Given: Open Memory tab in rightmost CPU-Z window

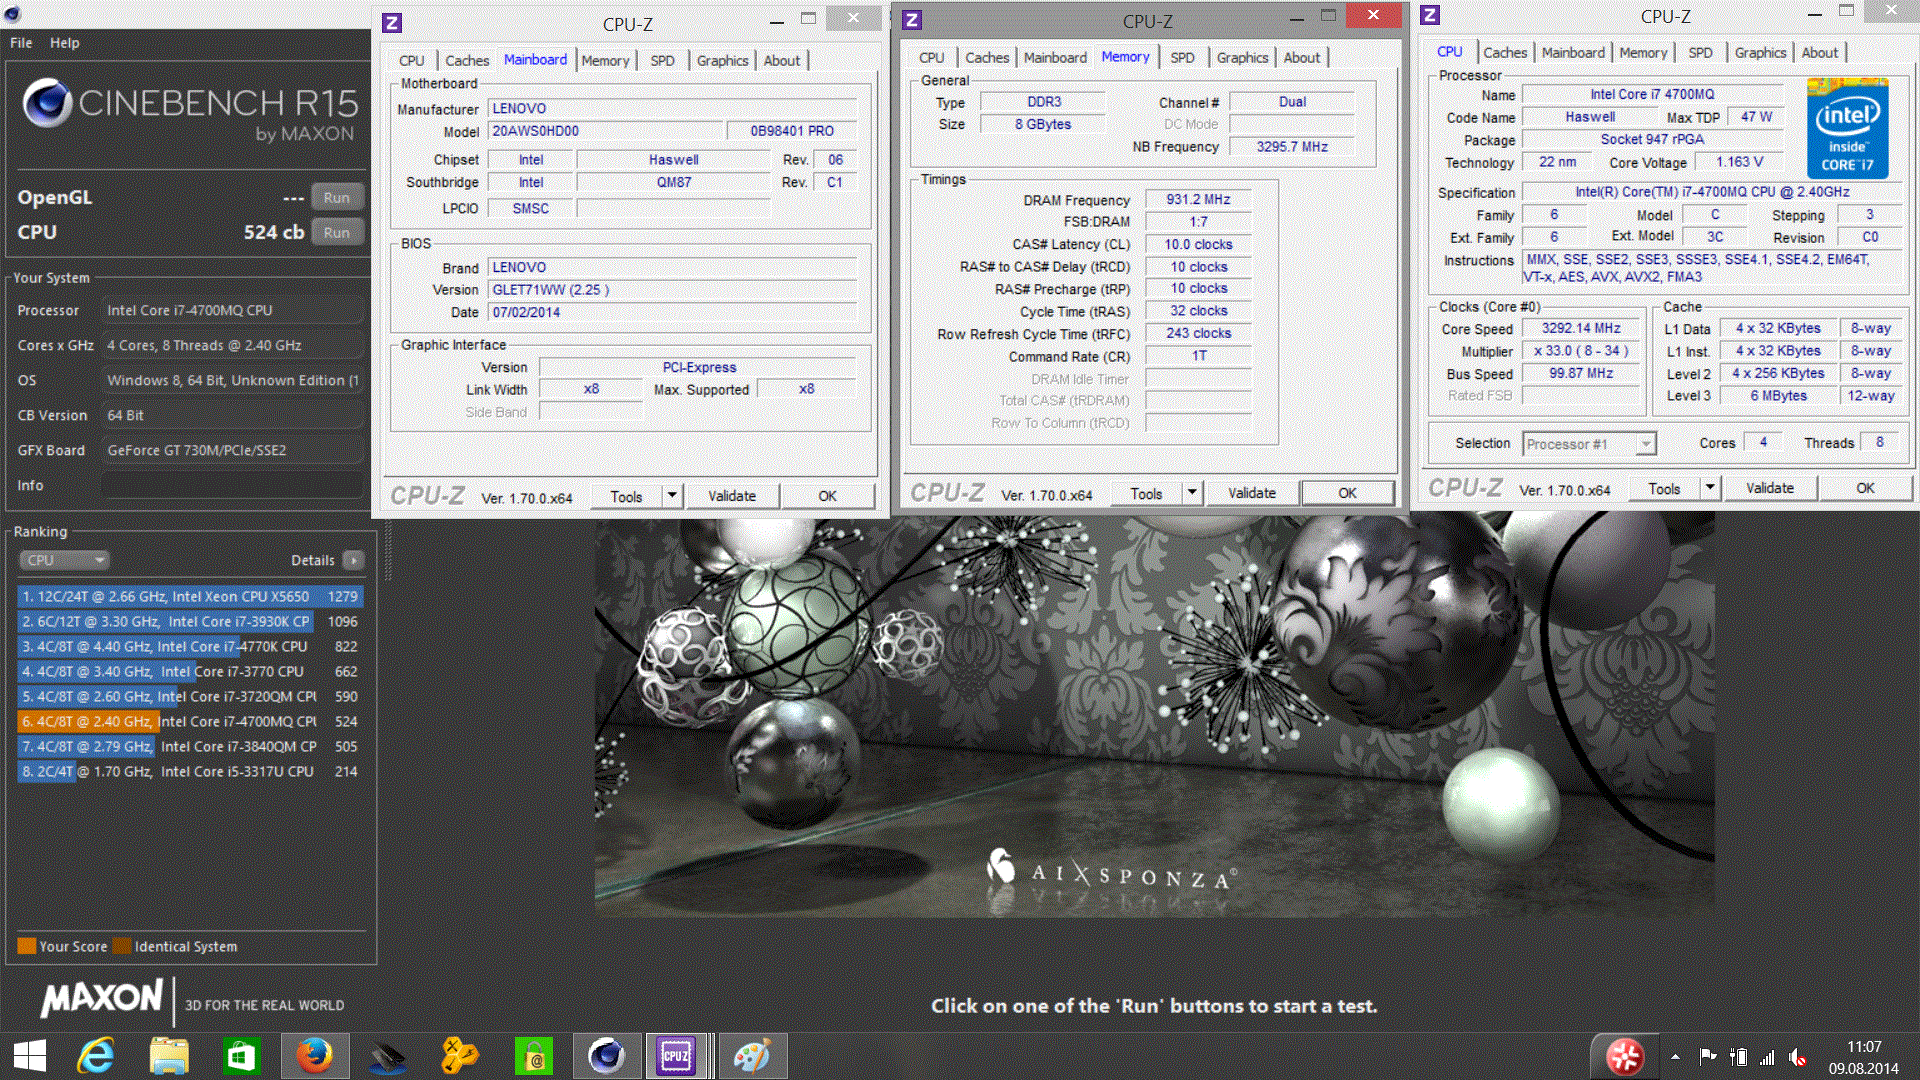Looking at the screenshot, I should [1642, 53].
